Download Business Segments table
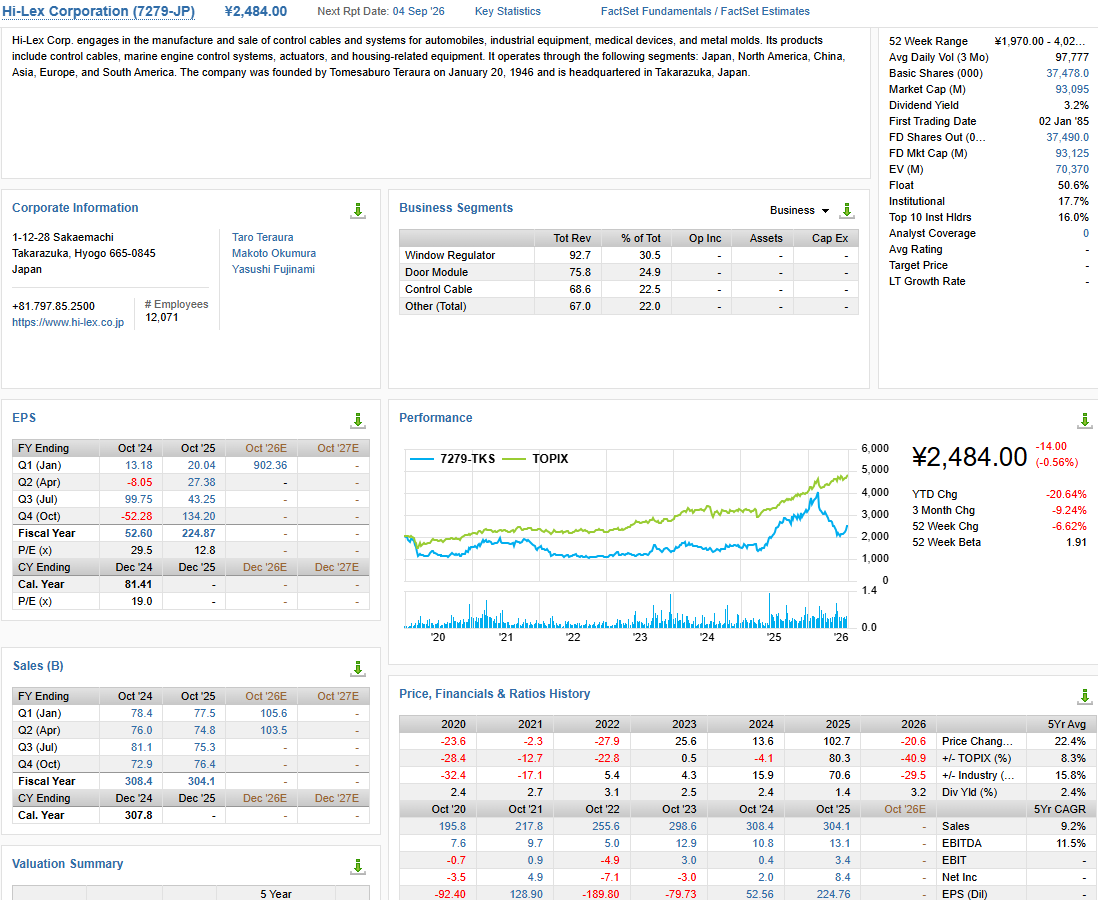 [x=847, y=210]
